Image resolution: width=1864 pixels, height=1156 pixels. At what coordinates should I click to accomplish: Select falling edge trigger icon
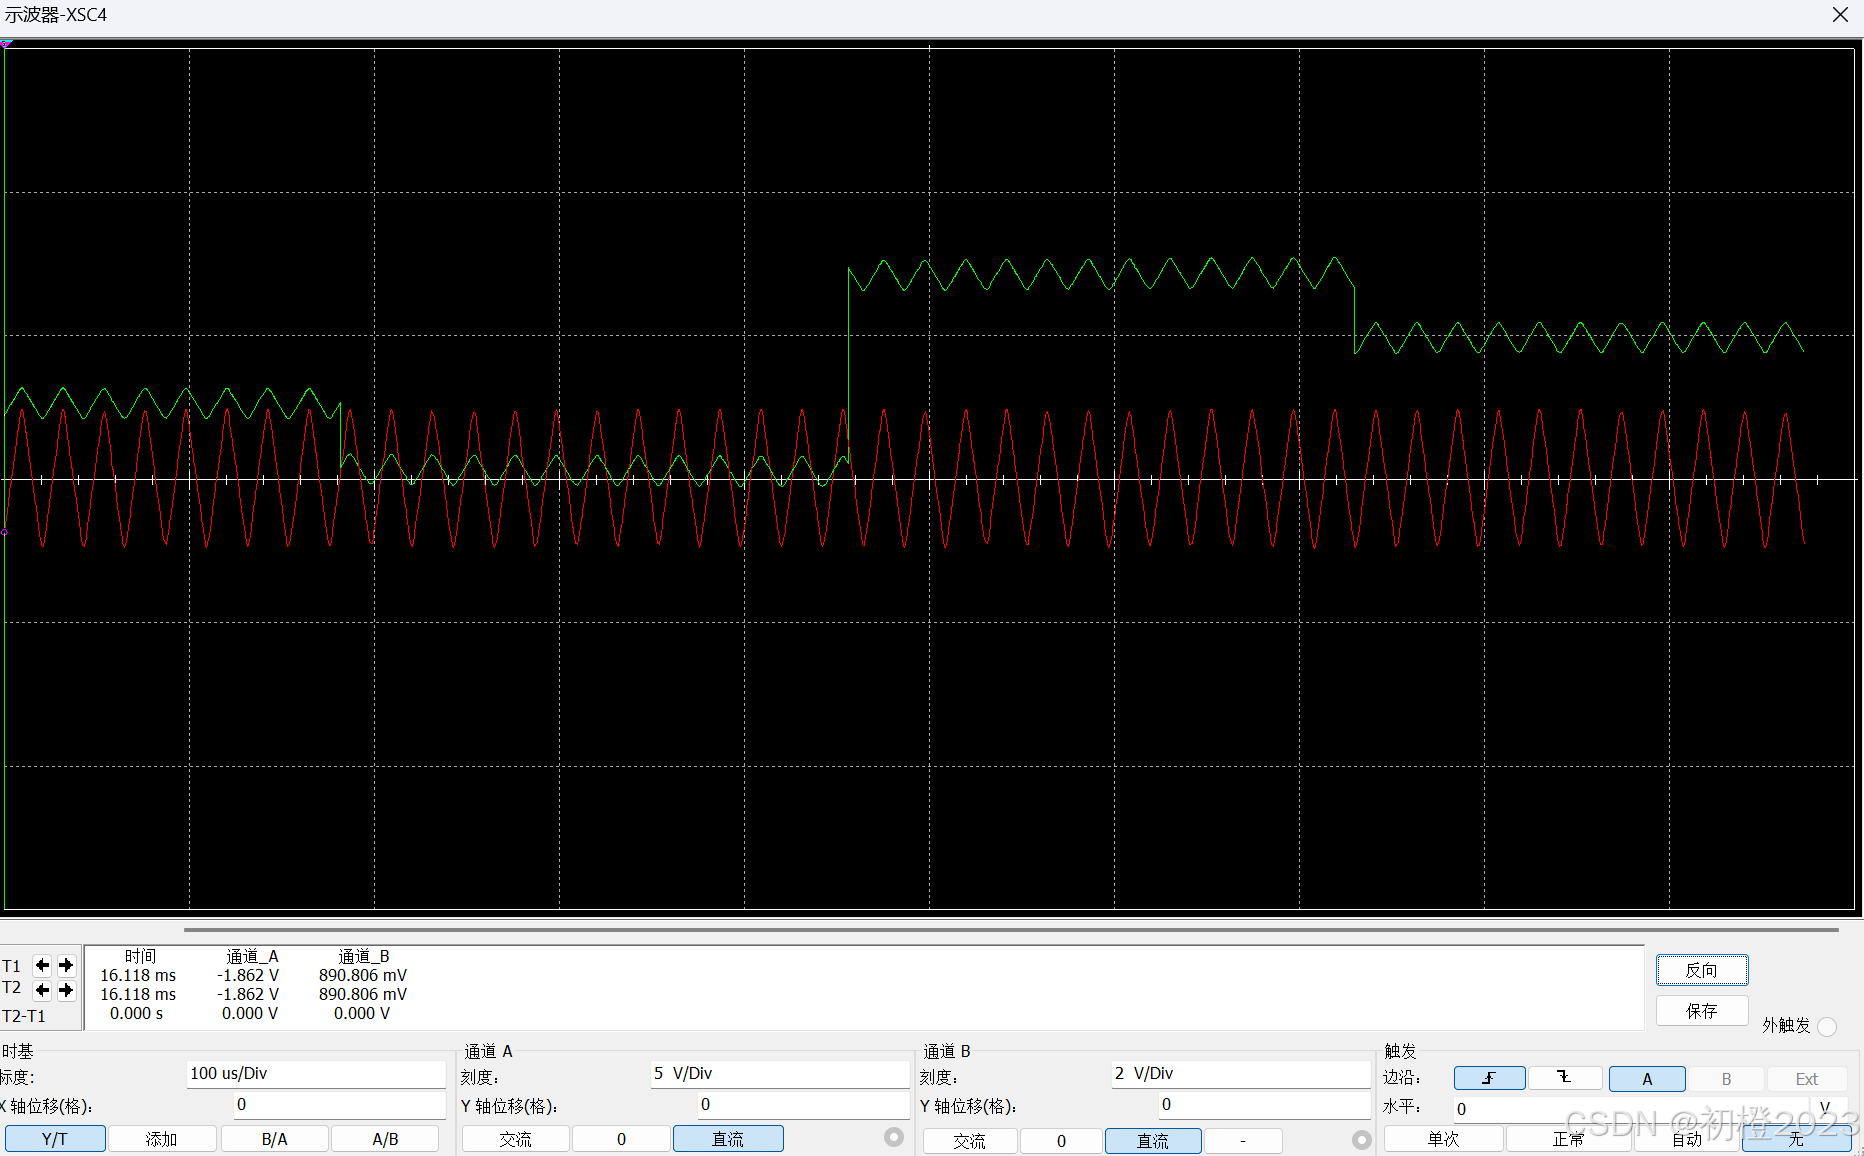click(x=1565, y=1078)
